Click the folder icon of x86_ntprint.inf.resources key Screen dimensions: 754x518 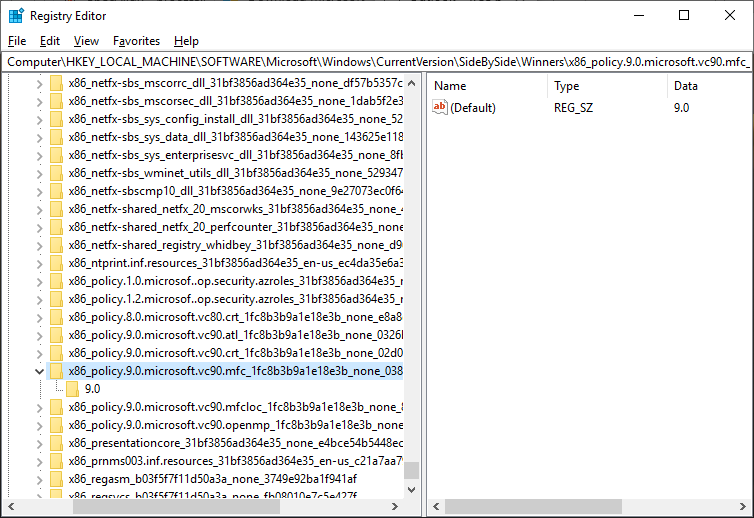[56, 263]
